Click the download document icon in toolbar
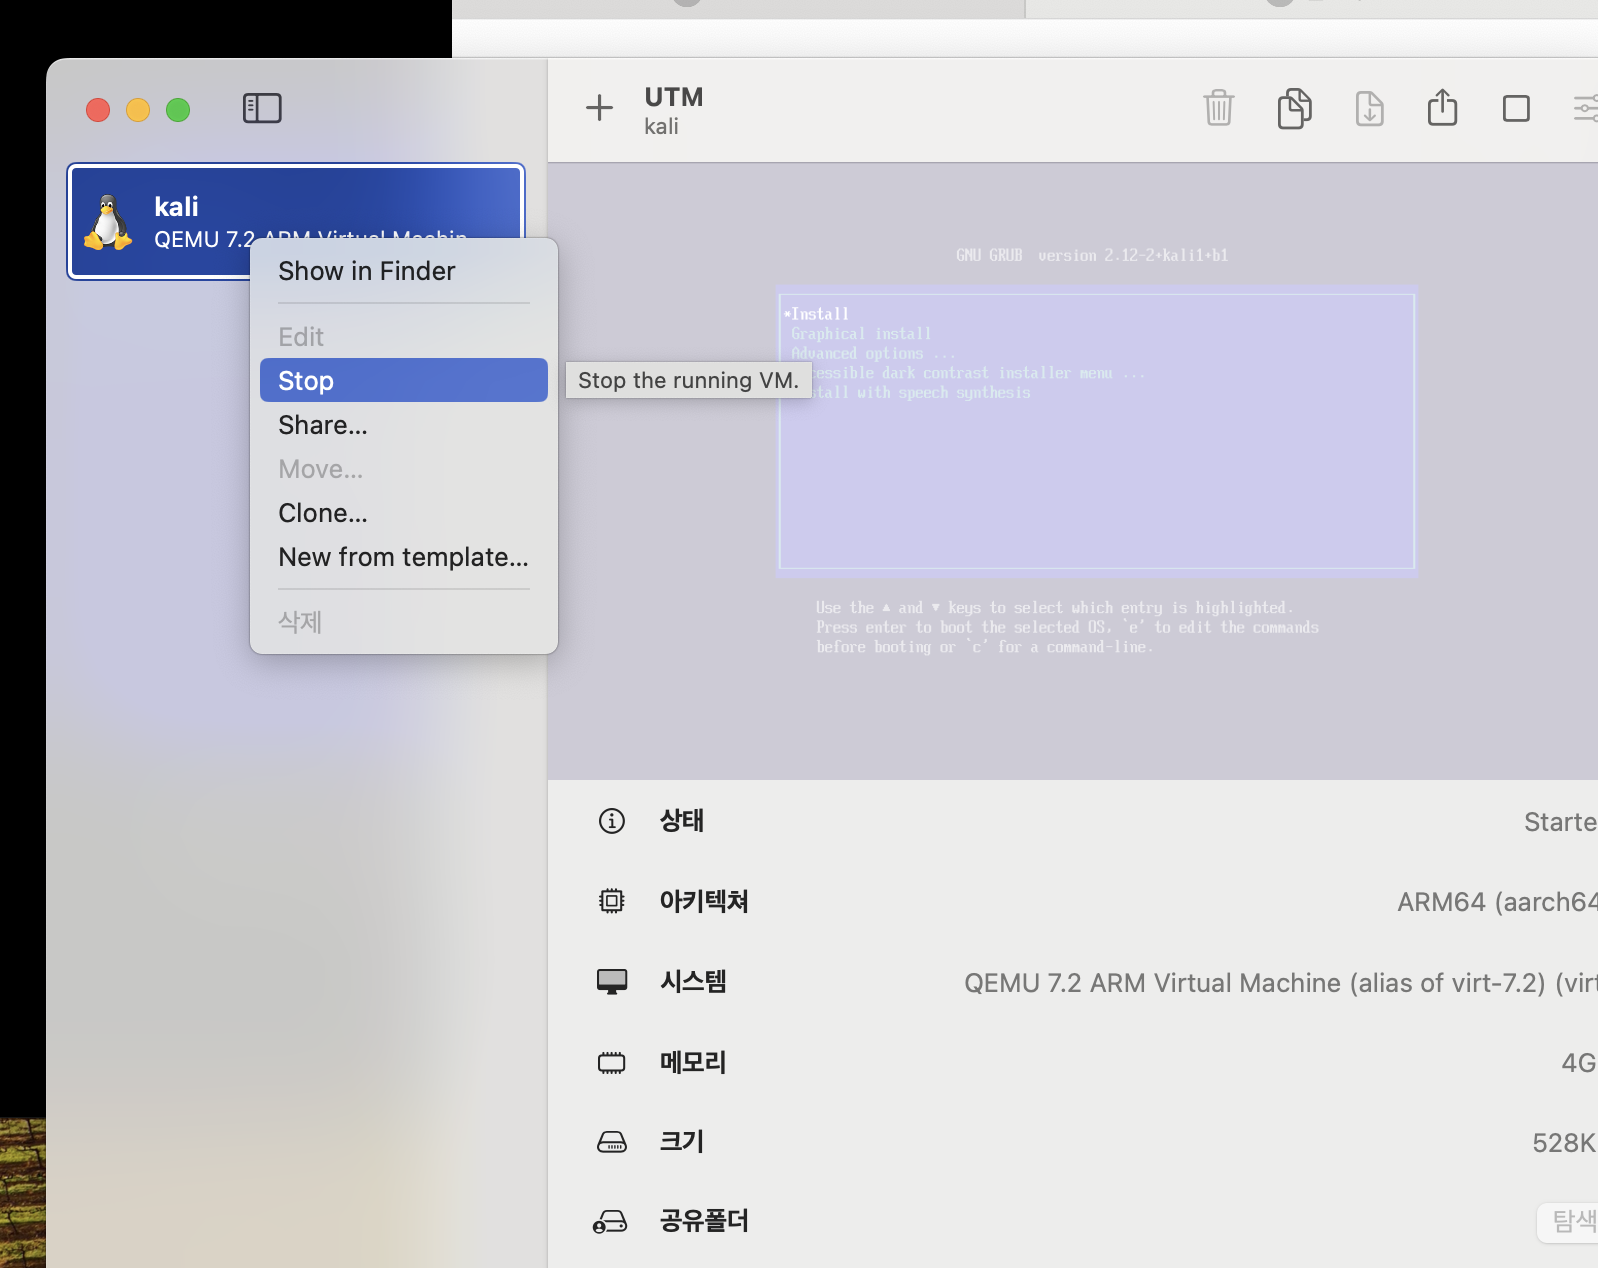This screenshot has height=1268, width=1598. point(1369,108)
